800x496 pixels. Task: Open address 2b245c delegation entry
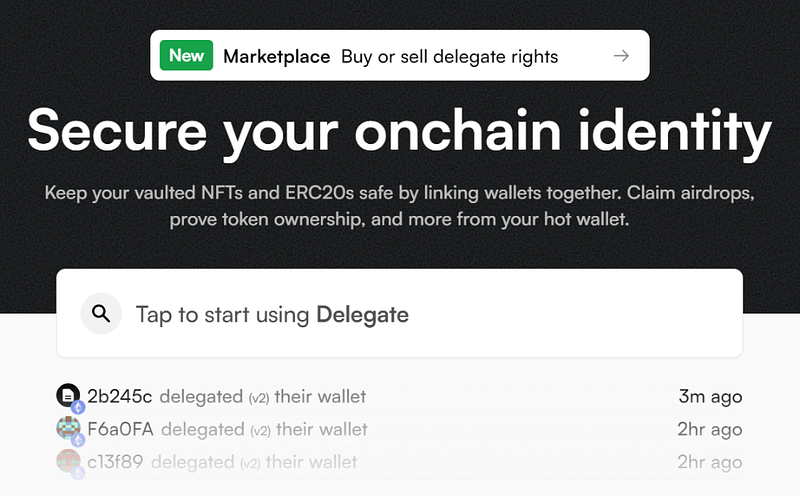(120, 396)
